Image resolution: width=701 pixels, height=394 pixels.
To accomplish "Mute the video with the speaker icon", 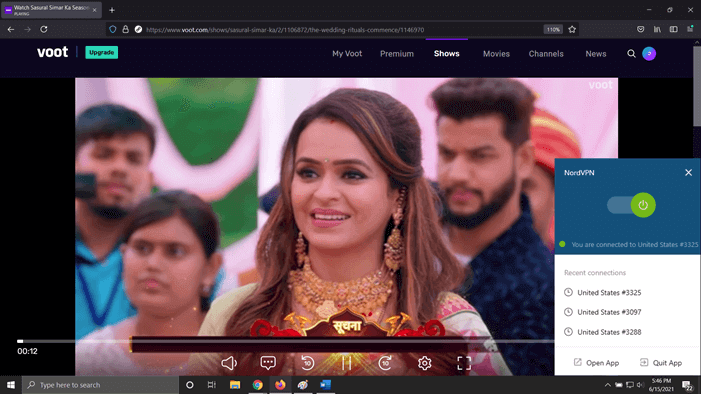I will click(x=229, y=363).
